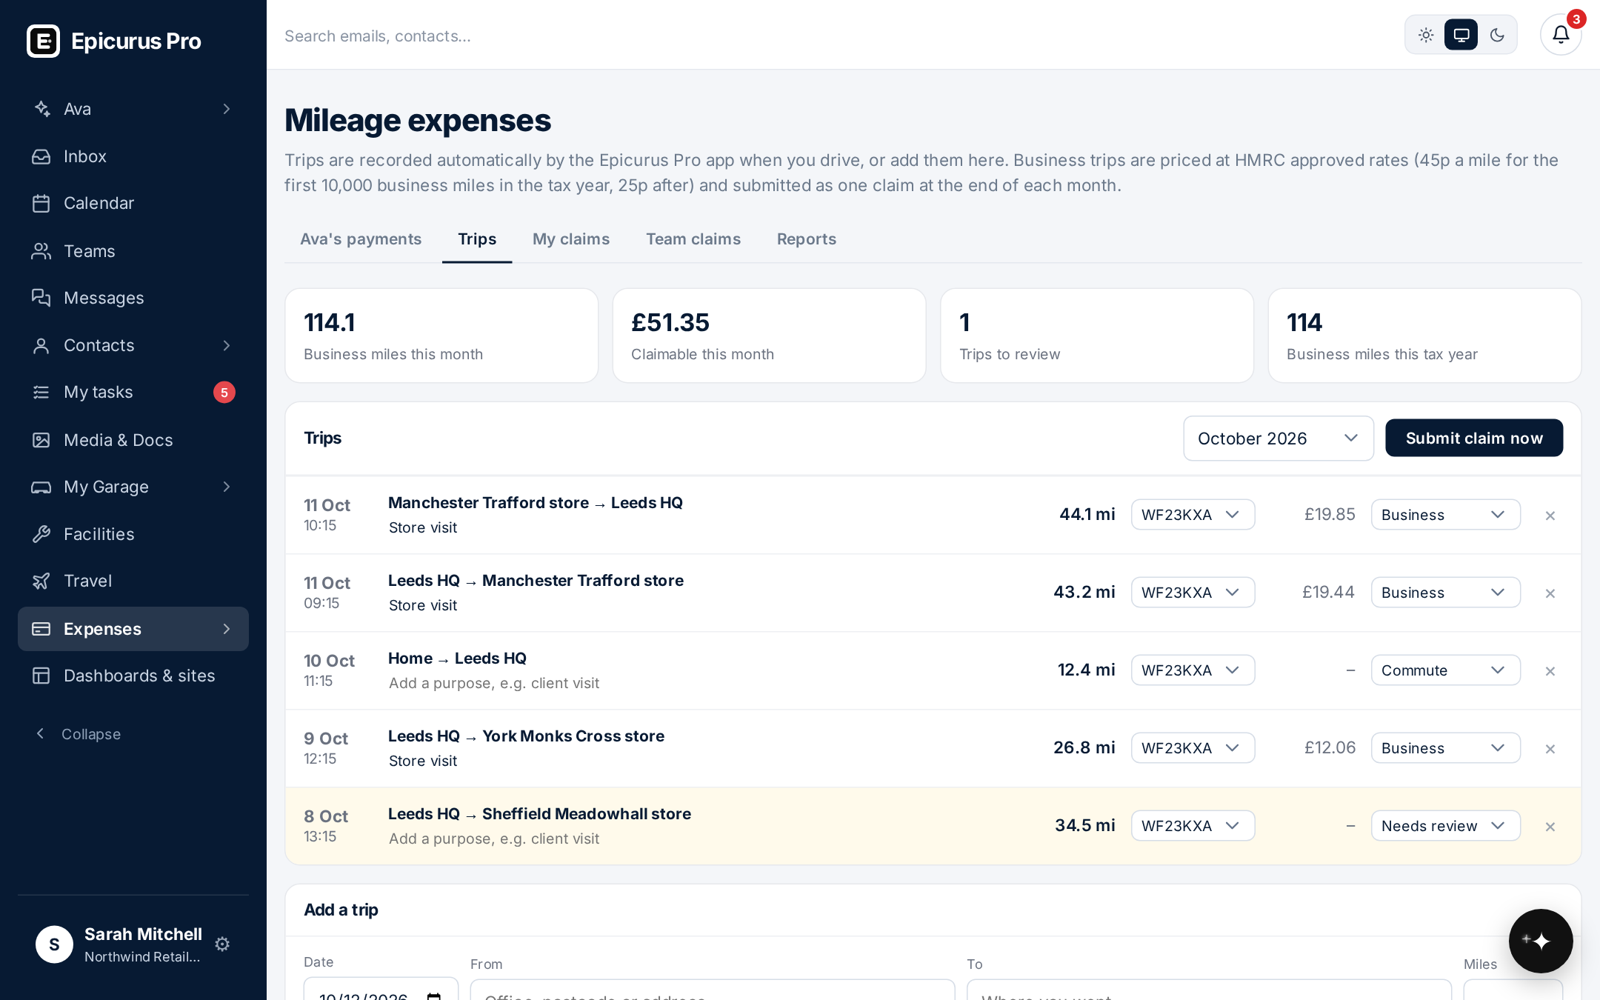The image size is (1600, 1000).
Task: Delete the 11 Oct 09:15 trip
Action: 1550,594
